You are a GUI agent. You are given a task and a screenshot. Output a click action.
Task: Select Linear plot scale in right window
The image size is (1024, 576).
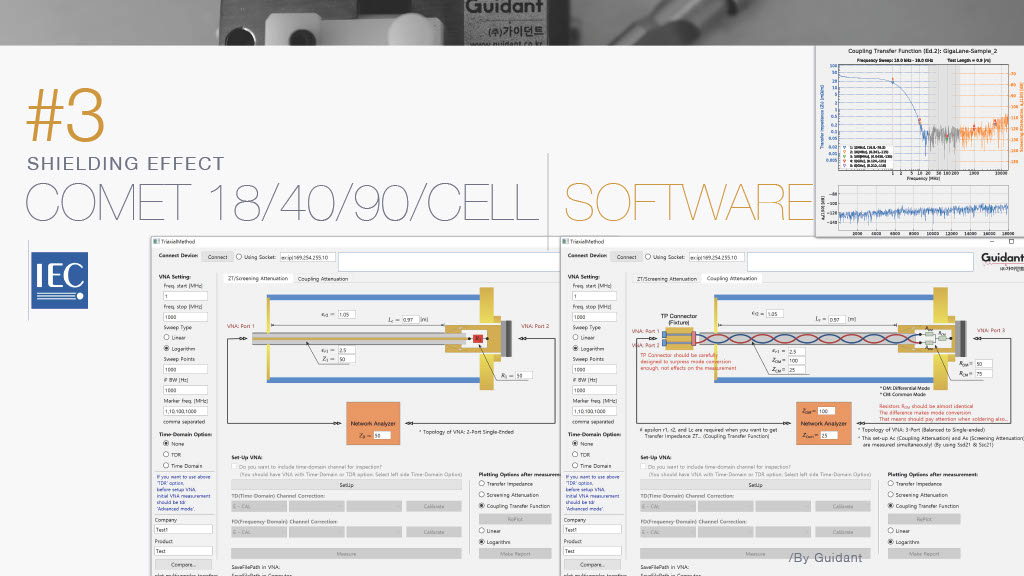point(891,531)
